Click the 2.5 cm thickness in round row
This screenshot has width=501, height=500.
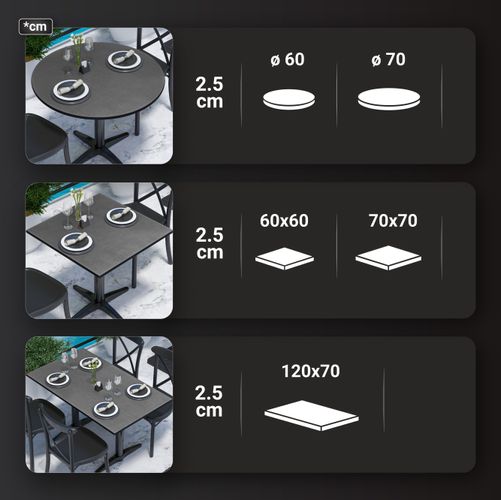coord(209,93)
